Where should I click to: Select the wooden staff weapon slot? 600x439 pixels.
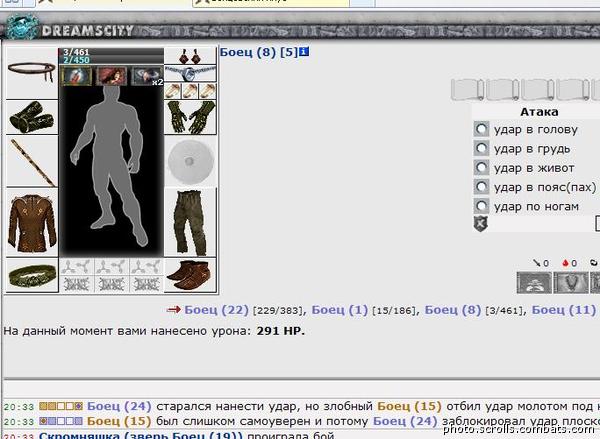coord(32,162)
